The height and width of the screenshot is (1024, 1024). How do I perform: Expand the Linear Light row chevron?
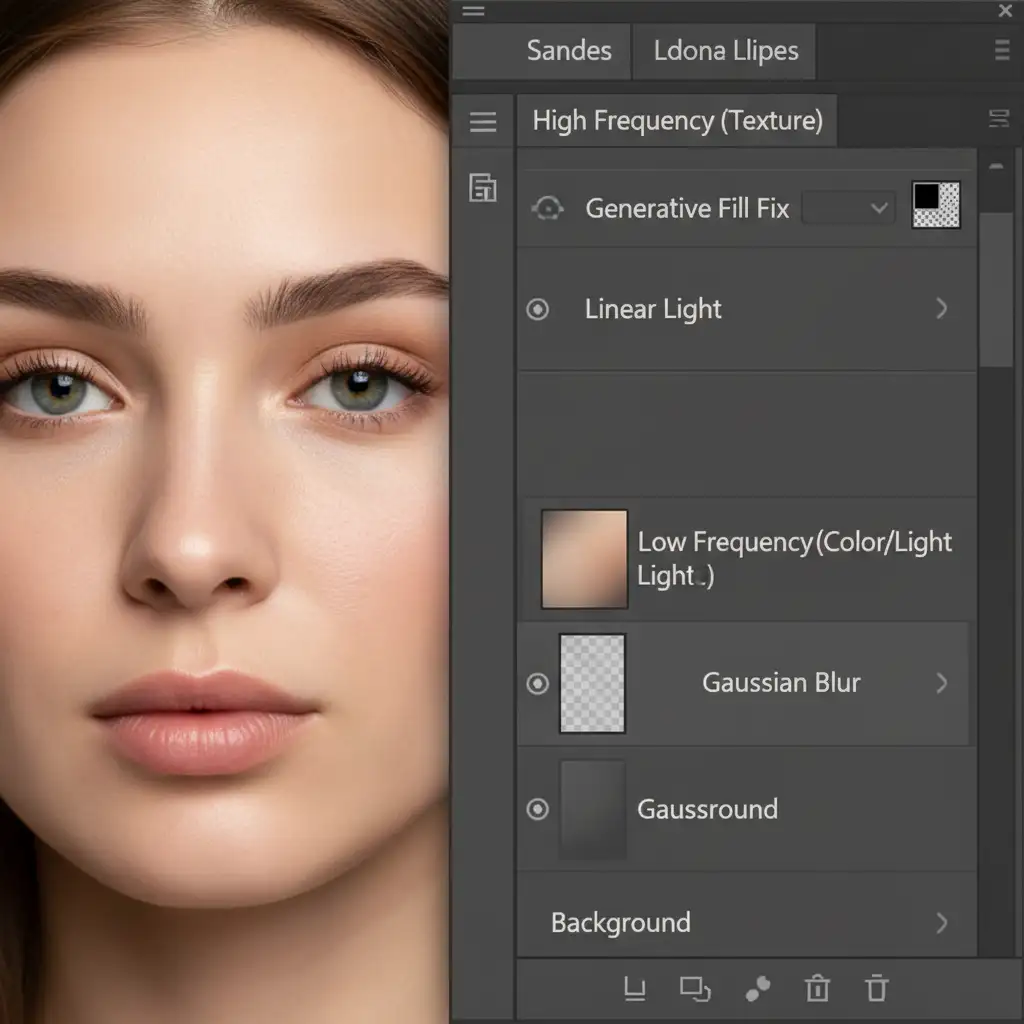pos(941,309)
